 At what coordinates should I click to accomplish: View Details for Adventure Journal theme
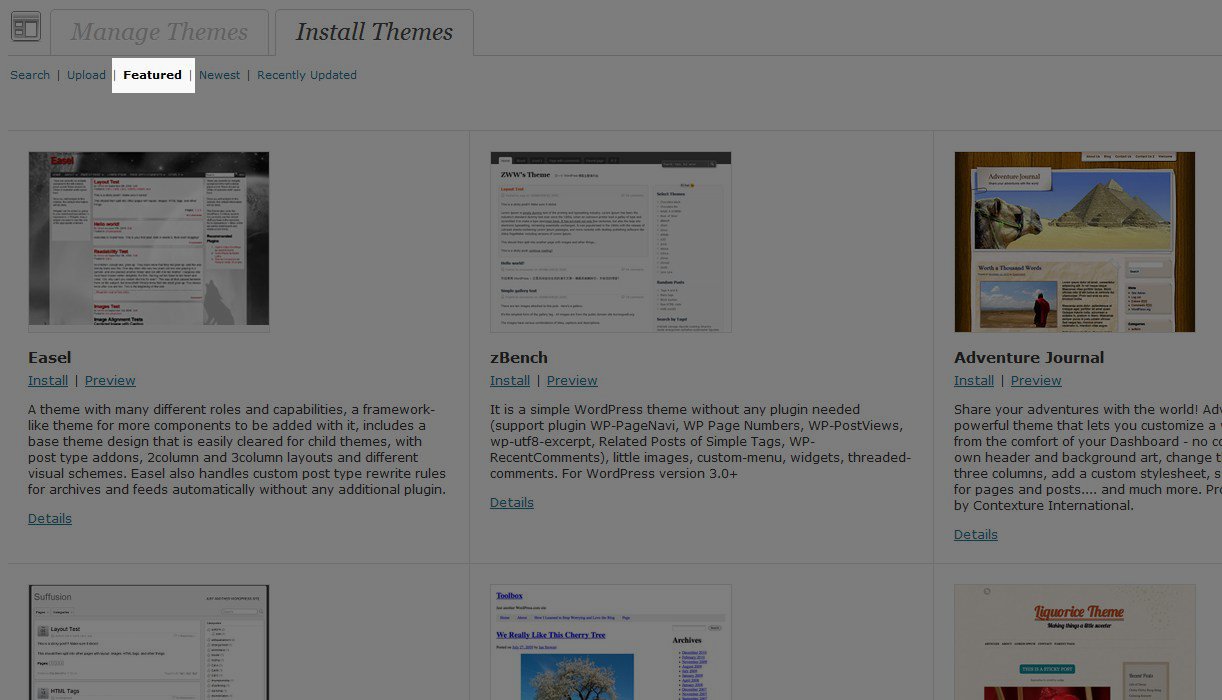point(976,535)
